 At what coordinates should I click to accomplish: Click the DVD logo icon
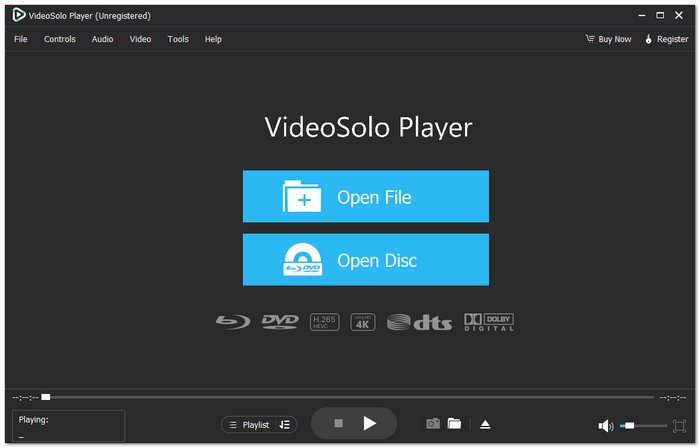tap(280, 322)
